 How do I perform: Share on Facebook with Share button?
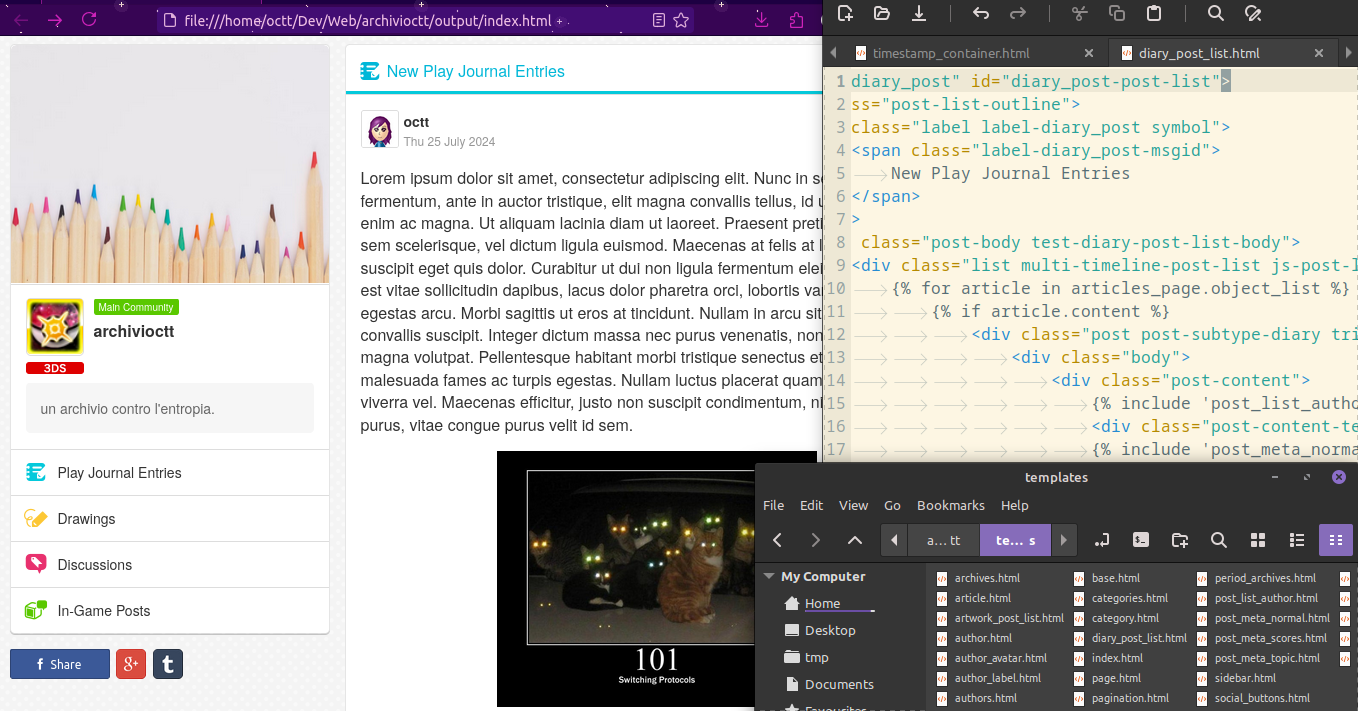click(60, 664)
